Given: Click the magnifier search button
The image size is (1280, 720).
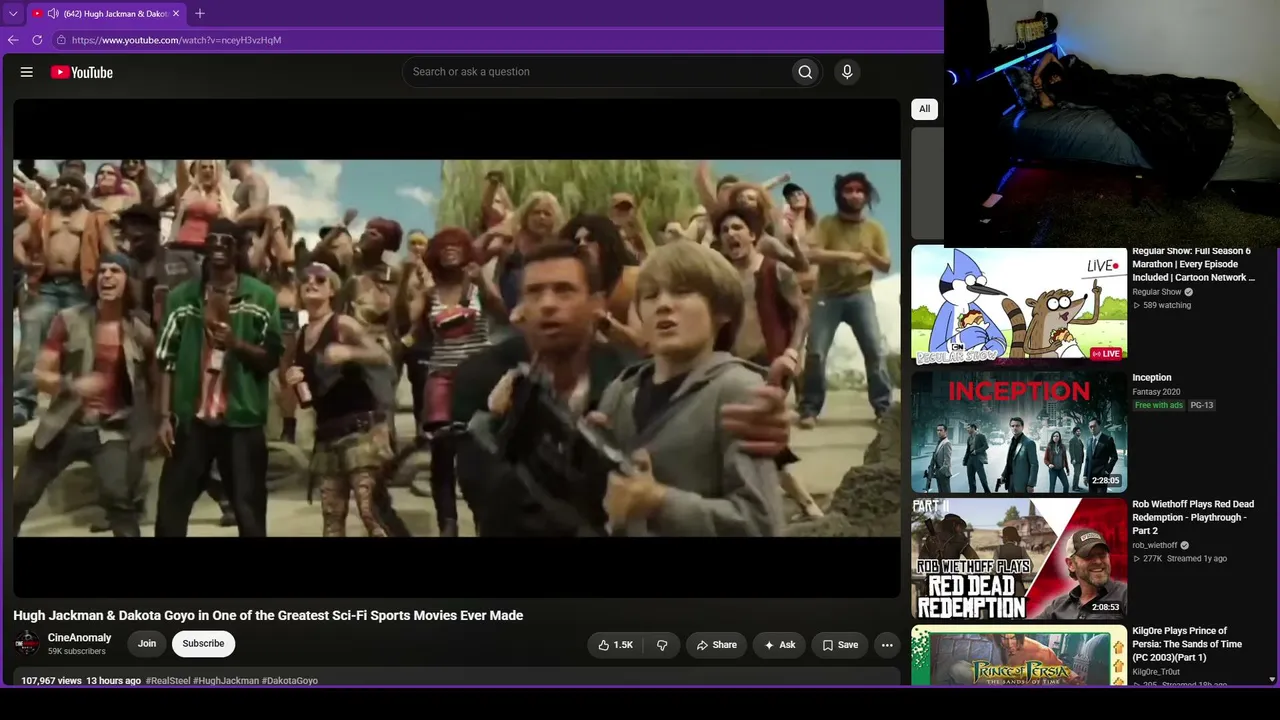Looking at the screenshot, I should tap(805, 72).
